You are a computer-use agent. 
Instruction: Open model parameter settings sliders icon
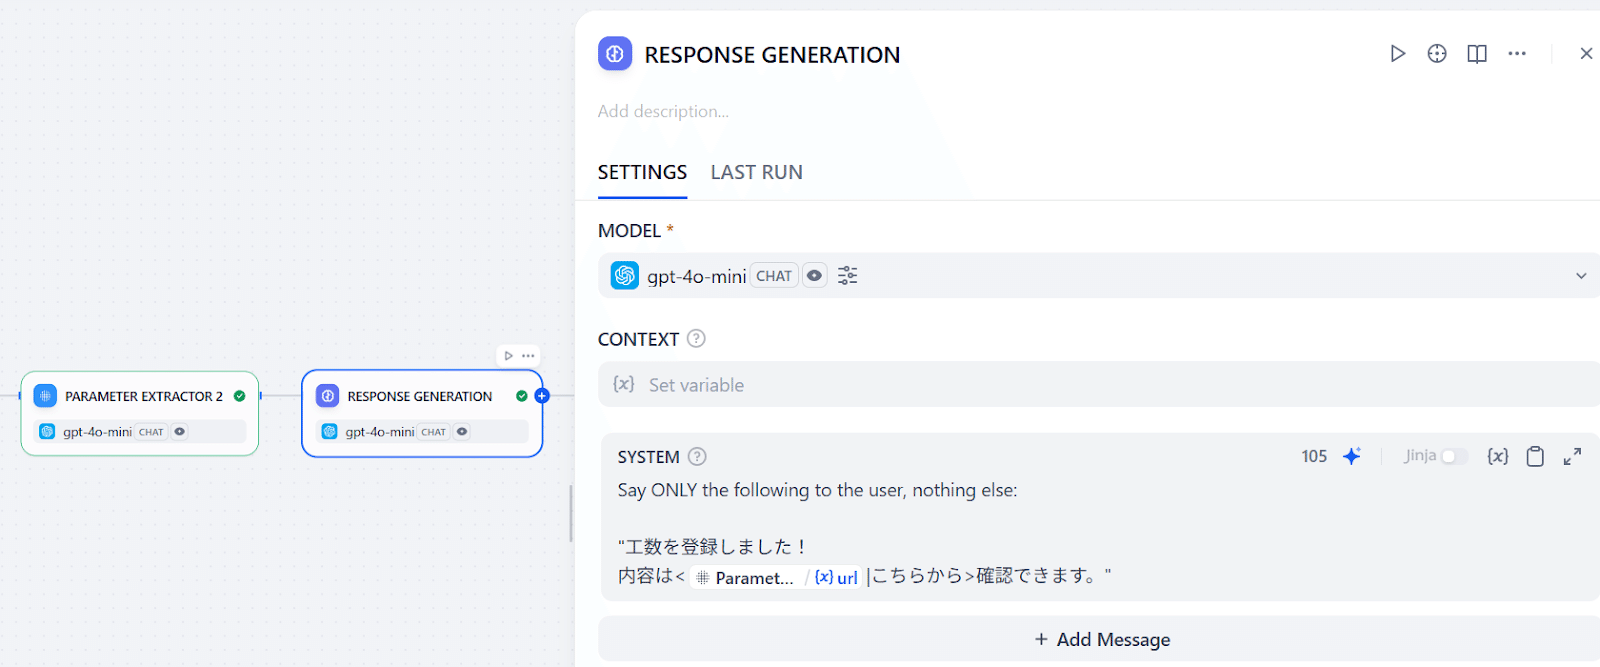[848, 276]
